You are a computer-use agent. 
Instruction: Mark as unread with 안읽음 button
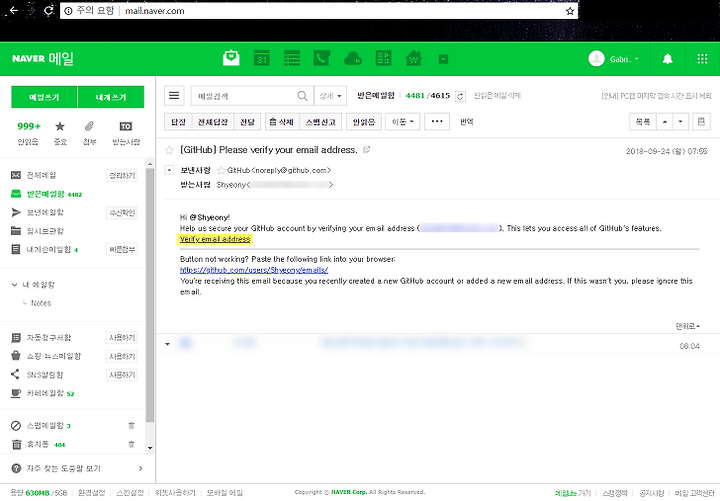(x=364, y=122)
